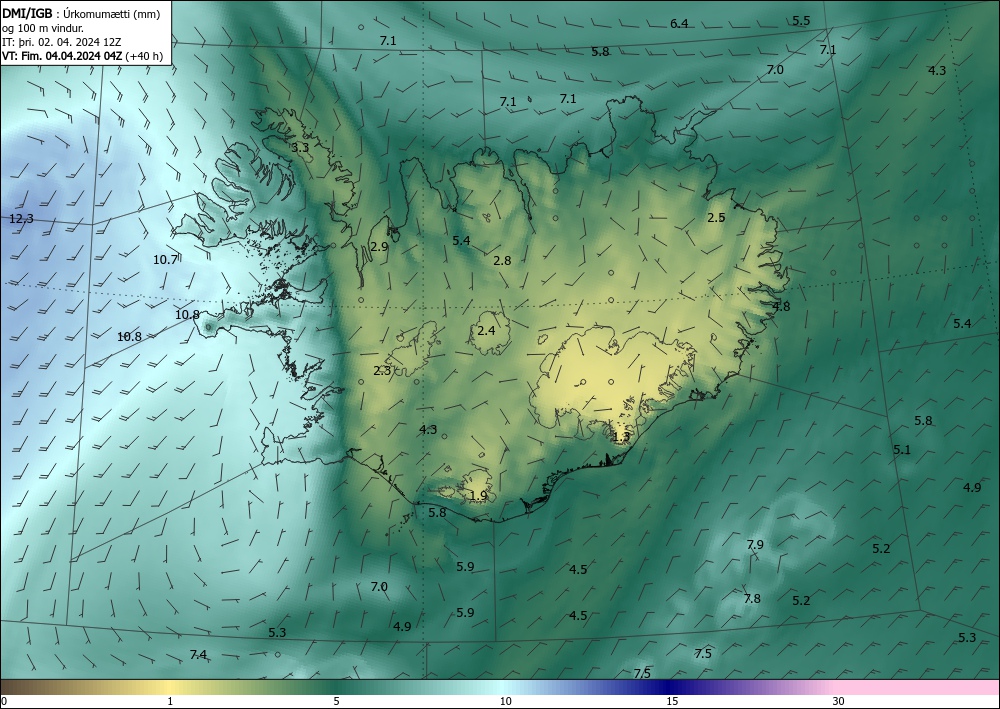The image size is (1000, 709).
Task: Select the 2.9 value label
Action: coord(379,247)
